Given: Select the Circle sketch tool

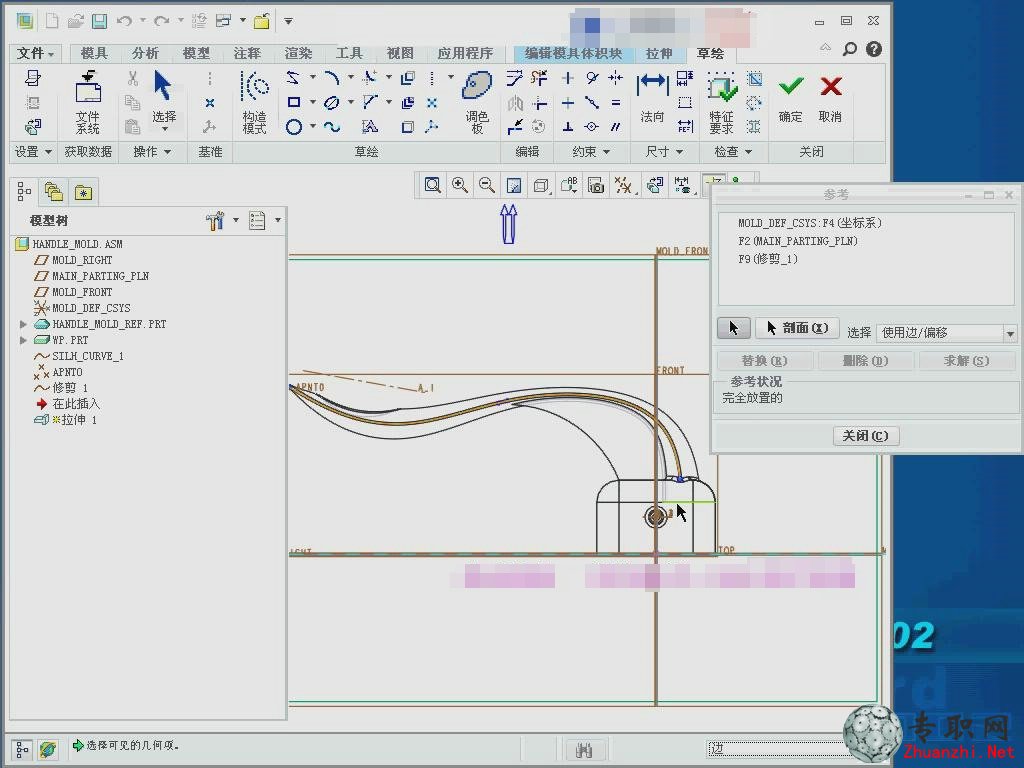Looking at the screenshot, I should point(294,127).
